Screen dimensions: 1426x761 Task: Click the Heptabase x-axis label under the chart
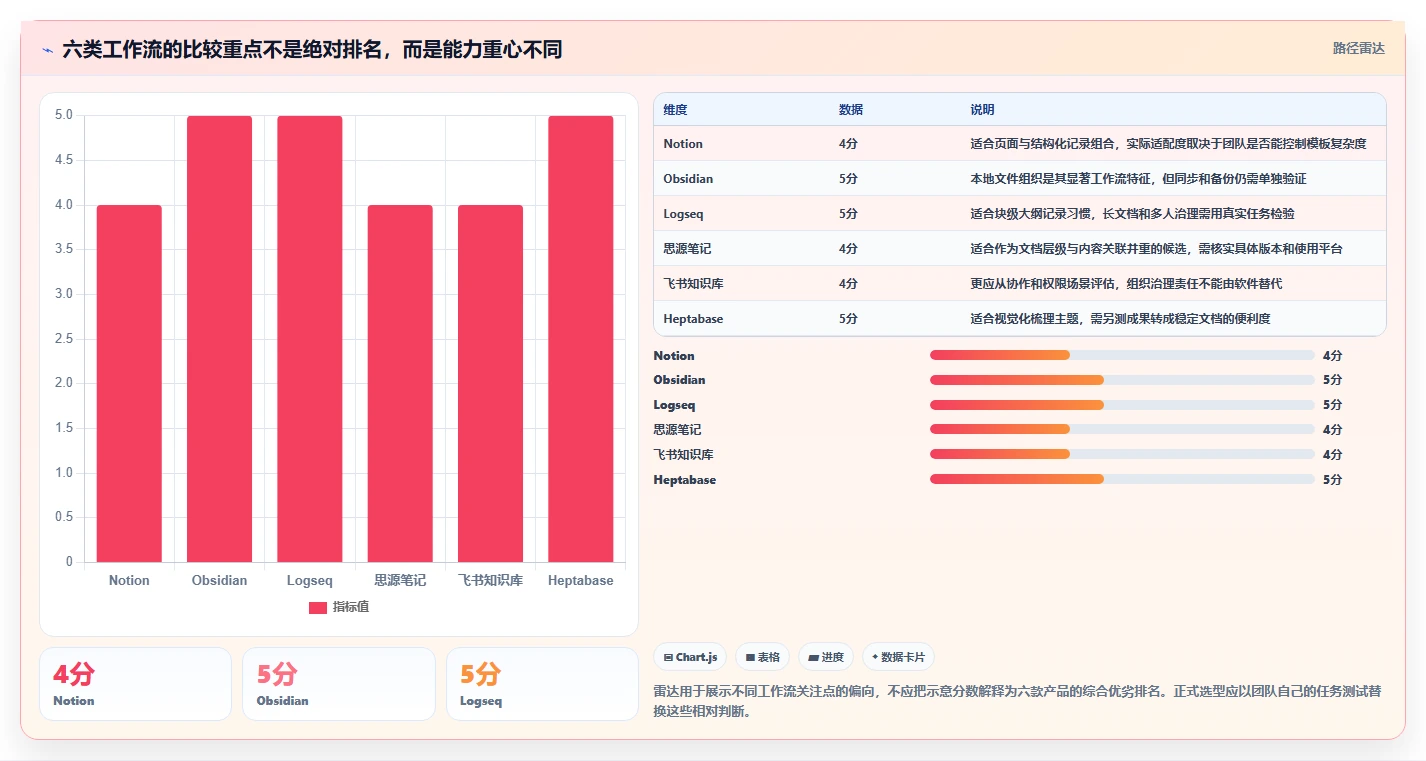pyautogui.click(x=581, y=581)
